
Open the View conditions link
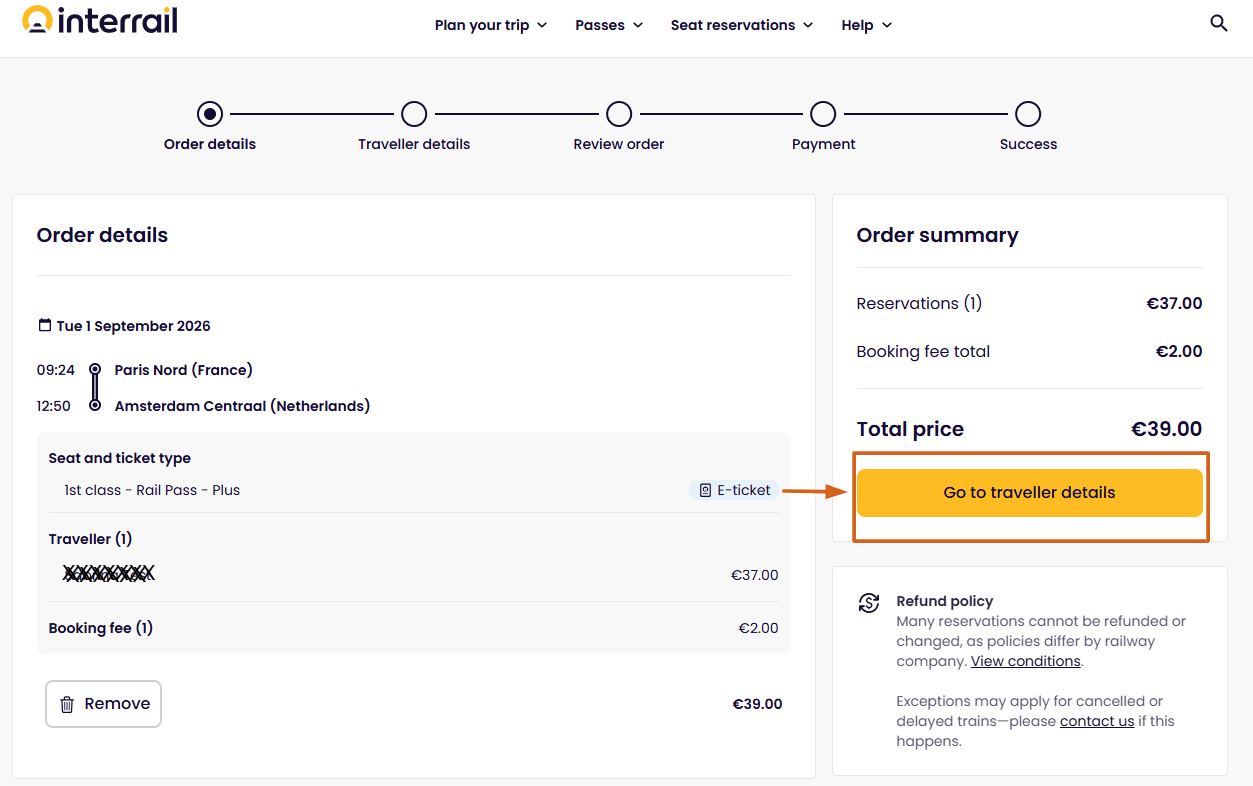coord(1025,661)
